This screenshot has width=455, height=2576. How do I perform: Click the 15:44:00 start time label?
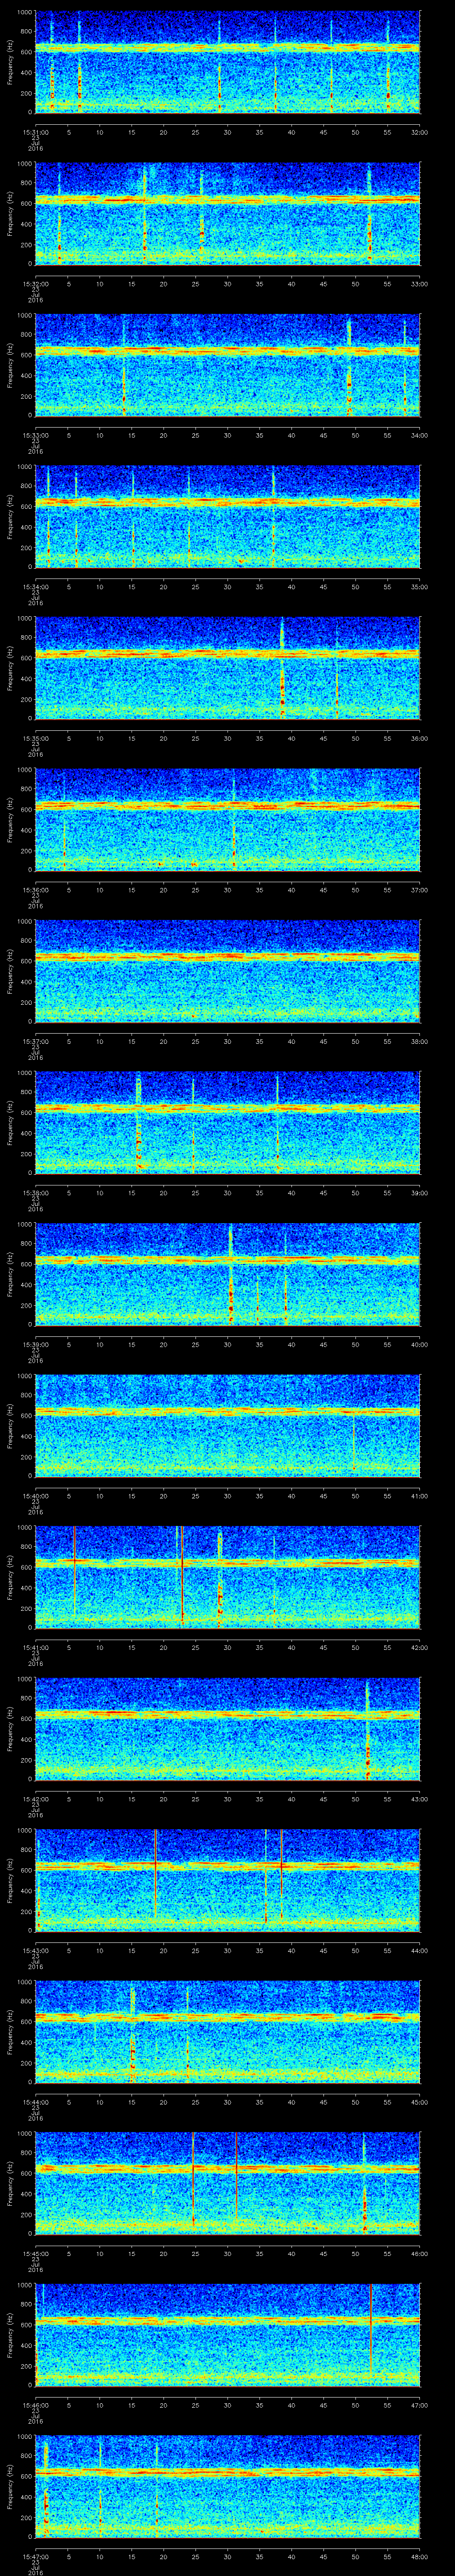point(35,2101)
